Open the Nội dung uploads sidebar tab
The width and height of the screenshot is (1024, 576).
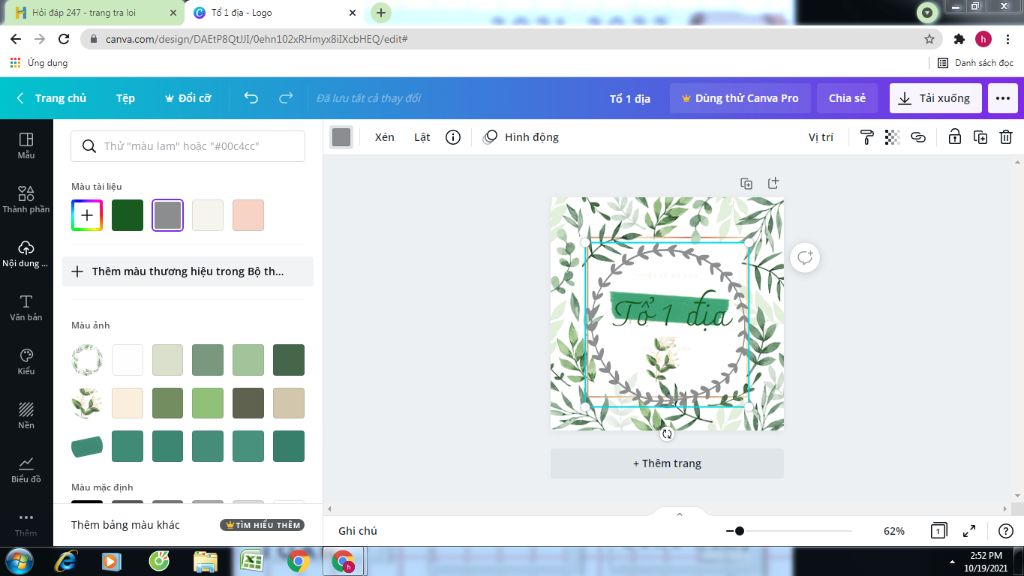26,253
